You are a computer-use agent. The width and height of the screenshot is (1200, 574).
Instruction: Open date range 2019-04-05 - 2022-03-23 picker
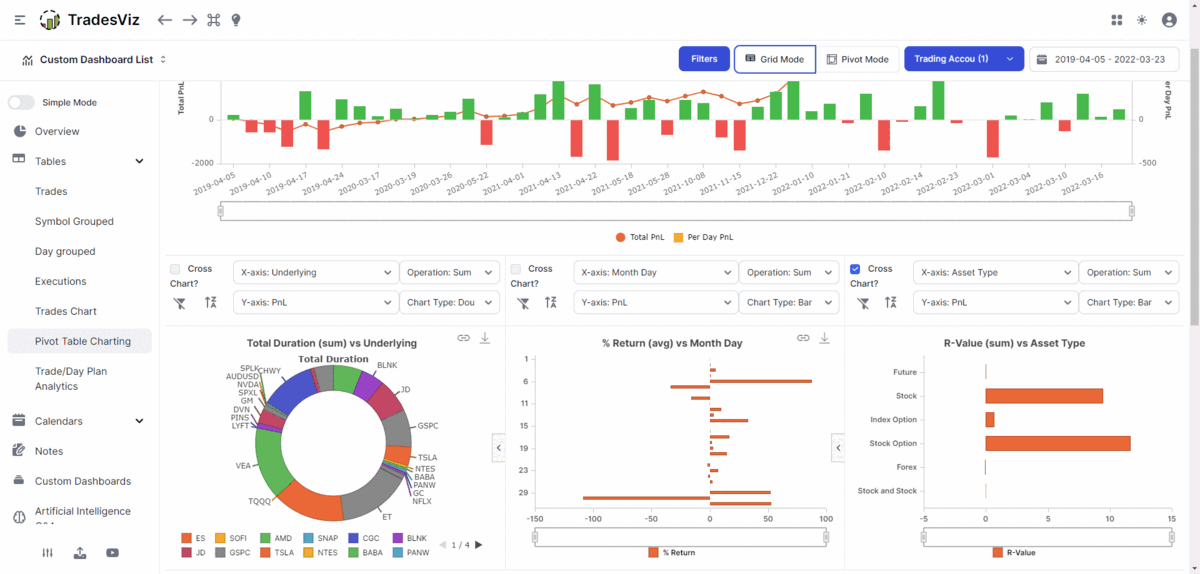point(1104,59)
